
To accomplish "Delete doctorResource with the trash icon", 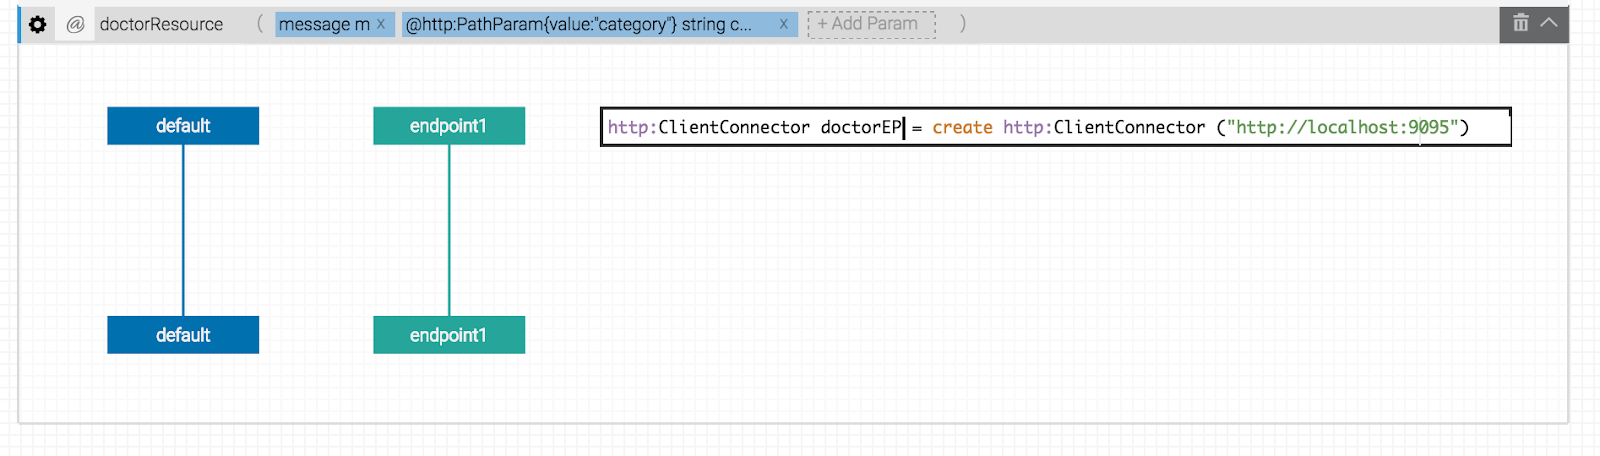I will click(1521, 23).
